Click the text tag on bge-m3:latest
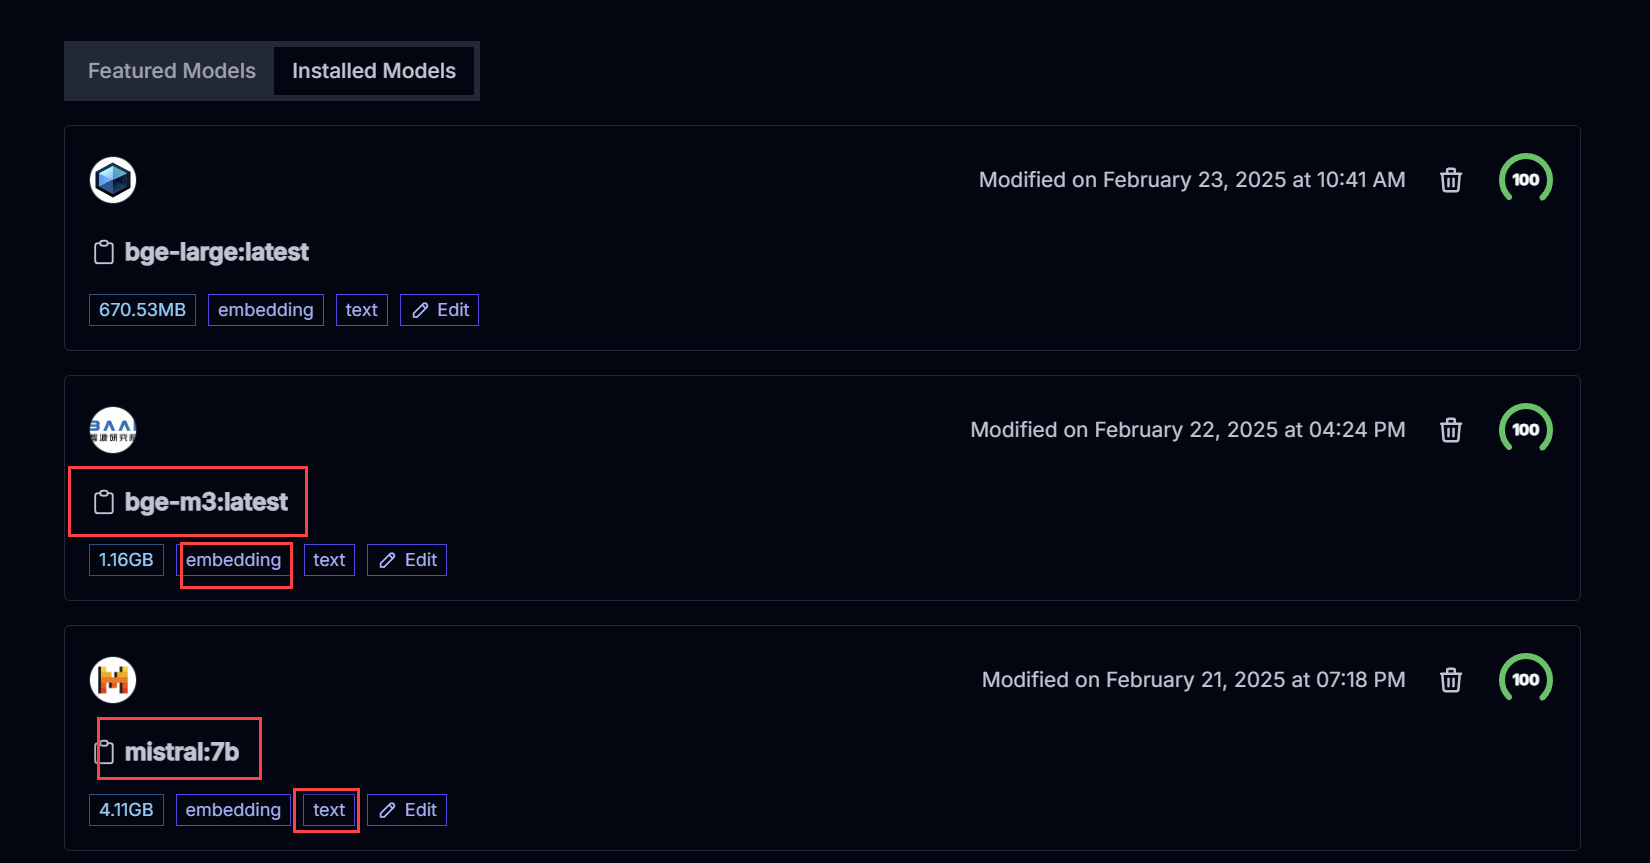Image resolution: width=1650 pixels, height=863 pixels. point(329,560)
